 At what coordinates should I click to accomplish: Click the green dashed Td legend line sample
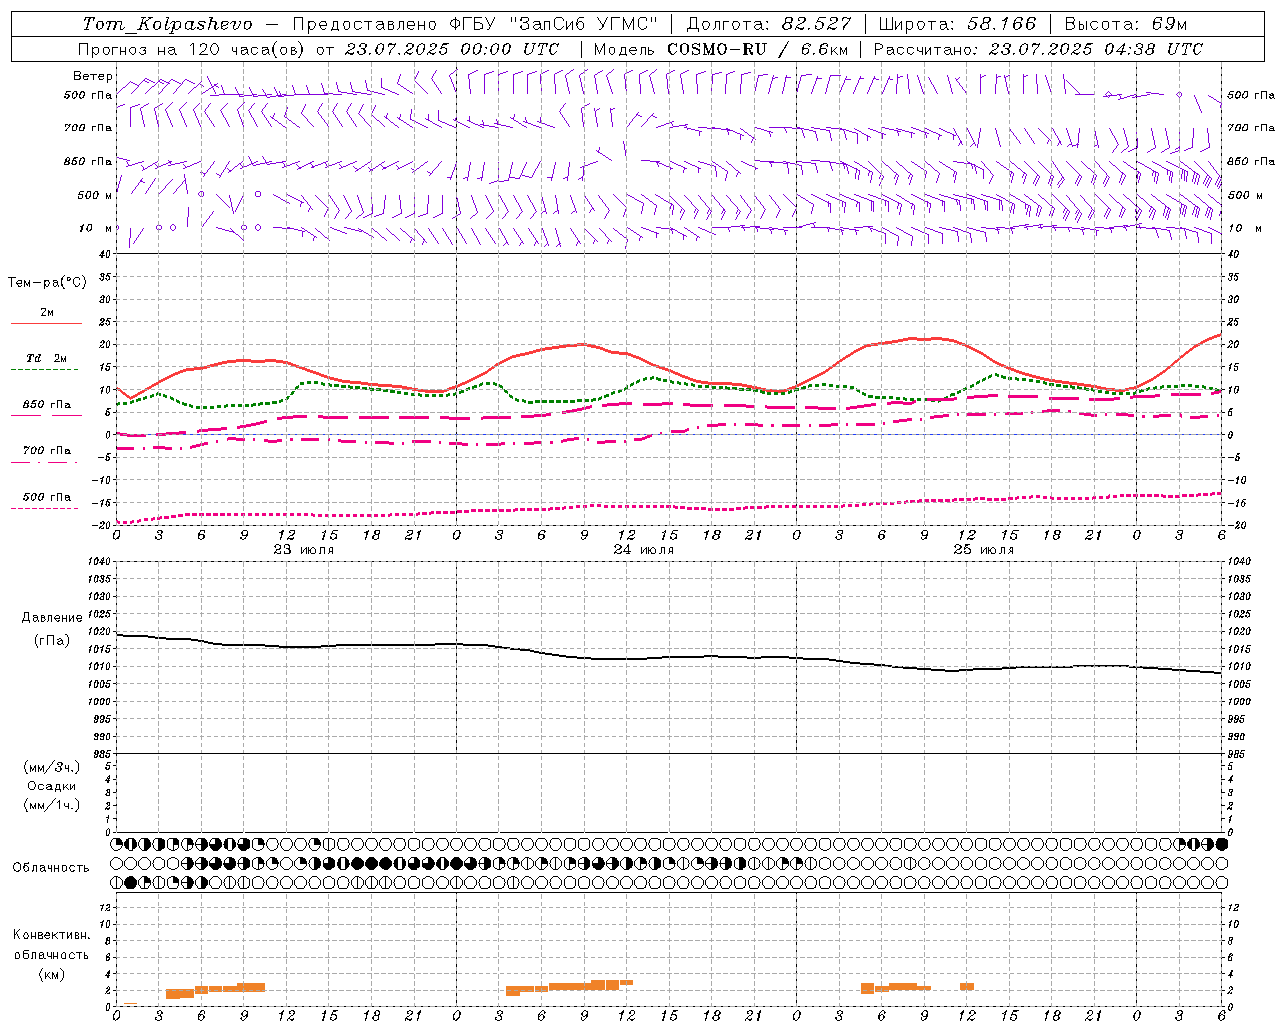pos(44,370)
